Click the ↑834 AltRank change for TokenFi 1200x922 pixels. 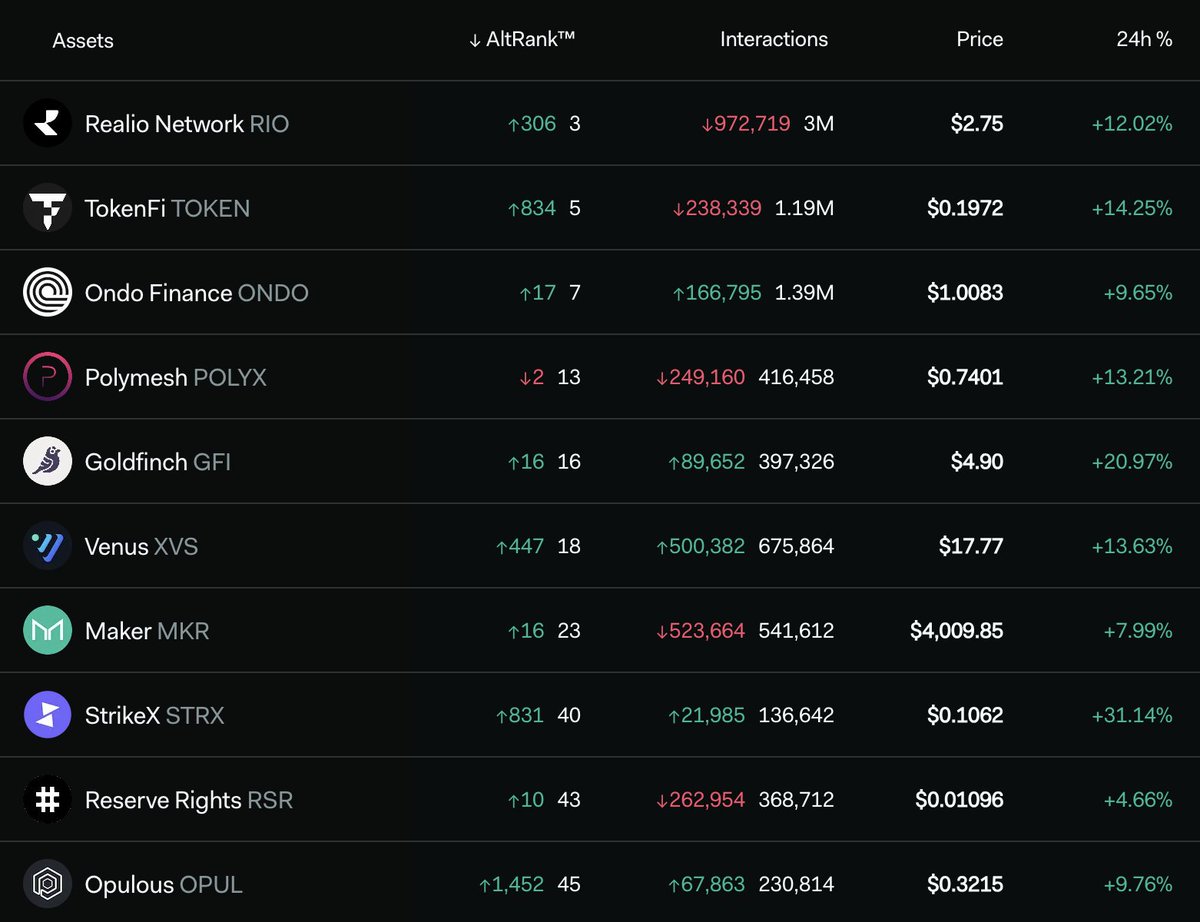532,208
